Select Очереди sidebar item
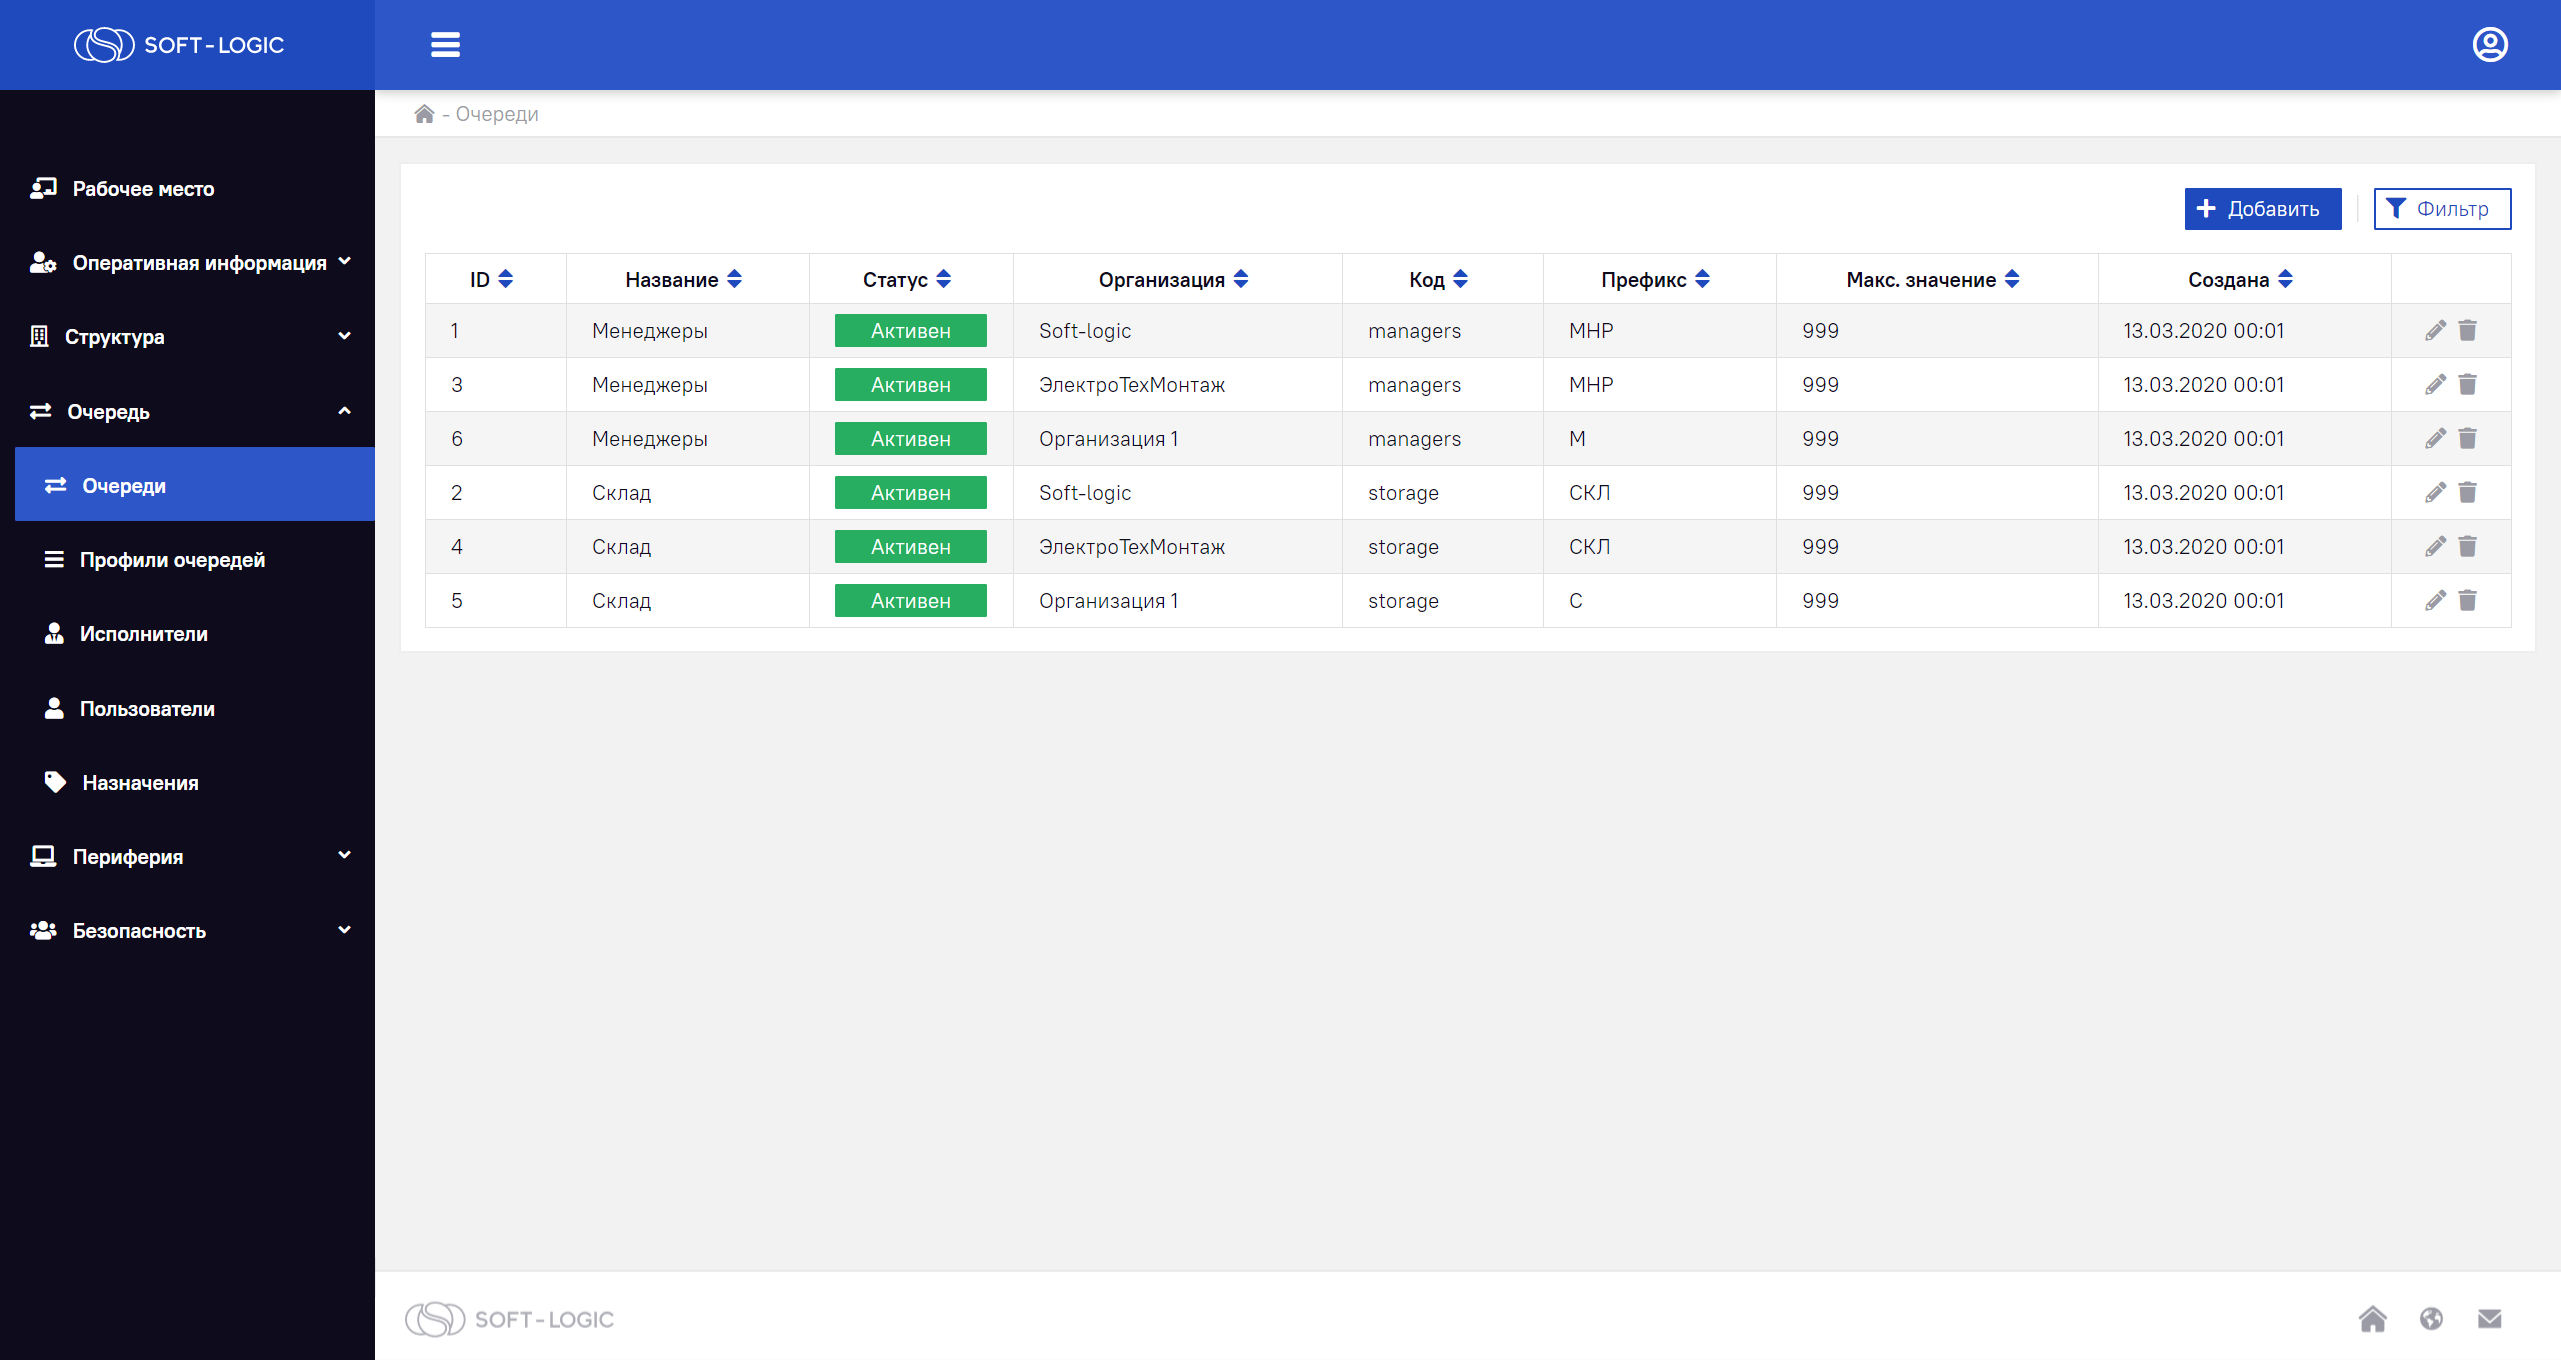Screen dimensions: 2561x1360 pos(195,485)
